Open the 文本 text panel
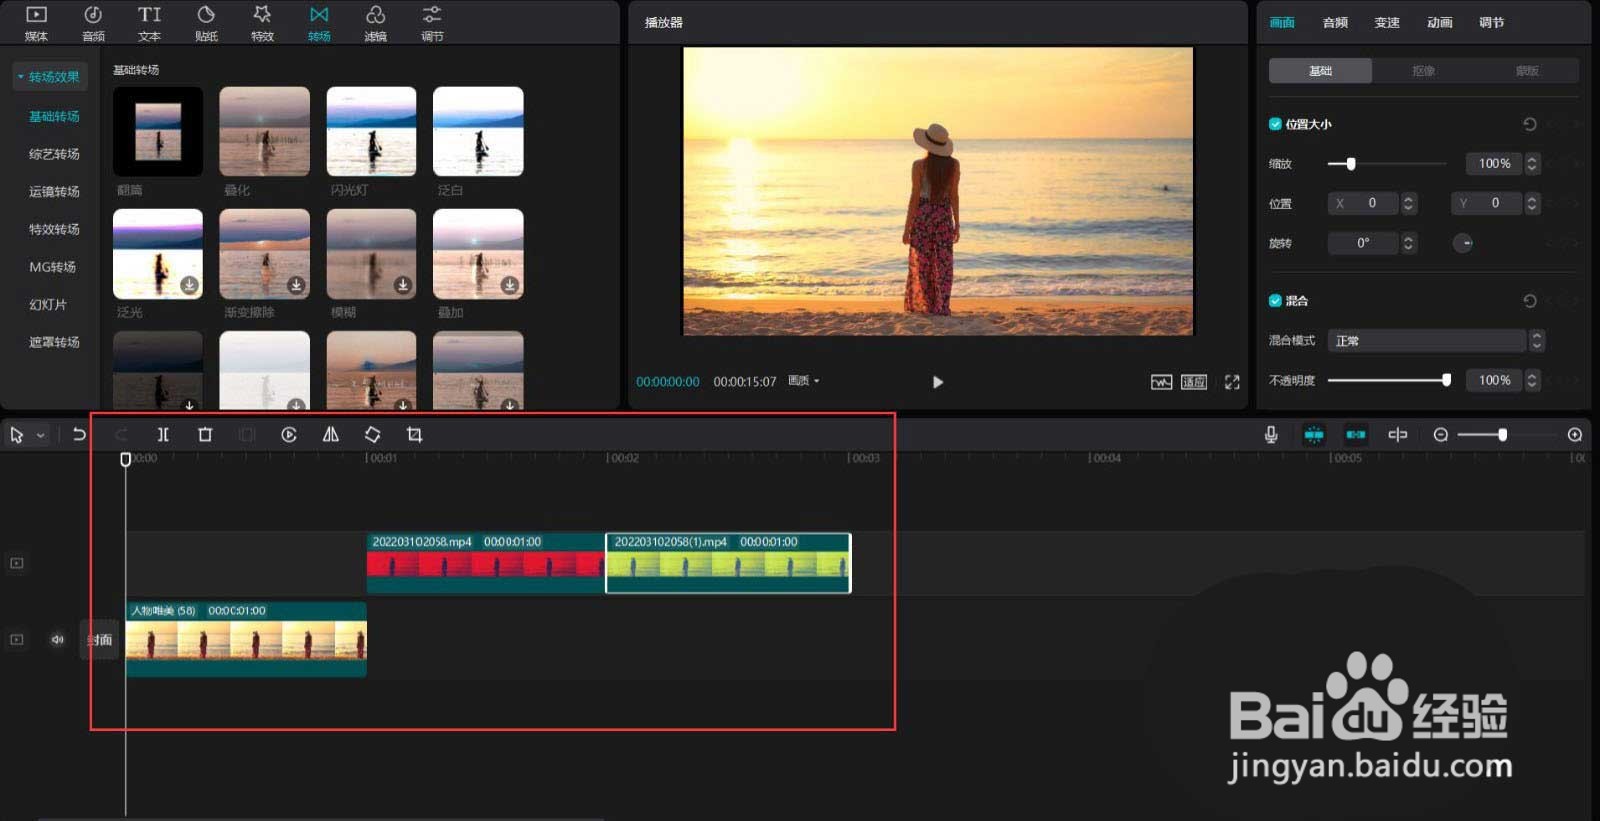 click(149, 22)
